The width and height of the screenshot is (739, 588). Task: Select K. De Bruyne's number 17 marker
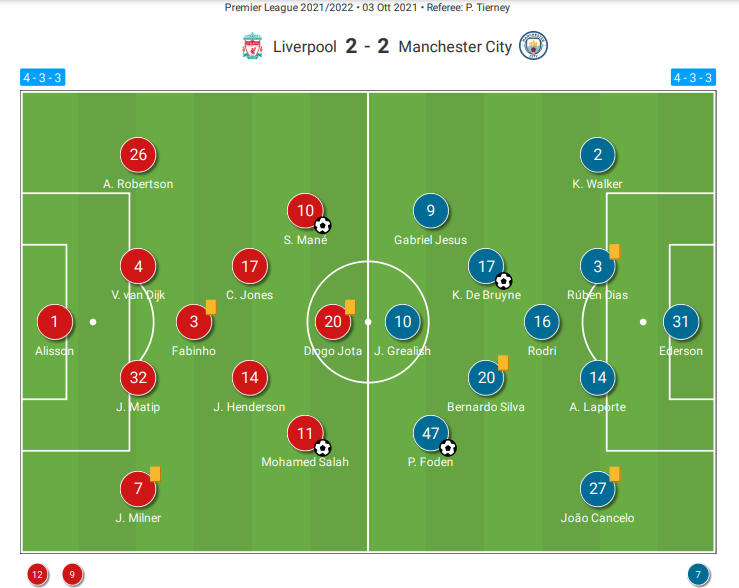click(x=486, y=266)
